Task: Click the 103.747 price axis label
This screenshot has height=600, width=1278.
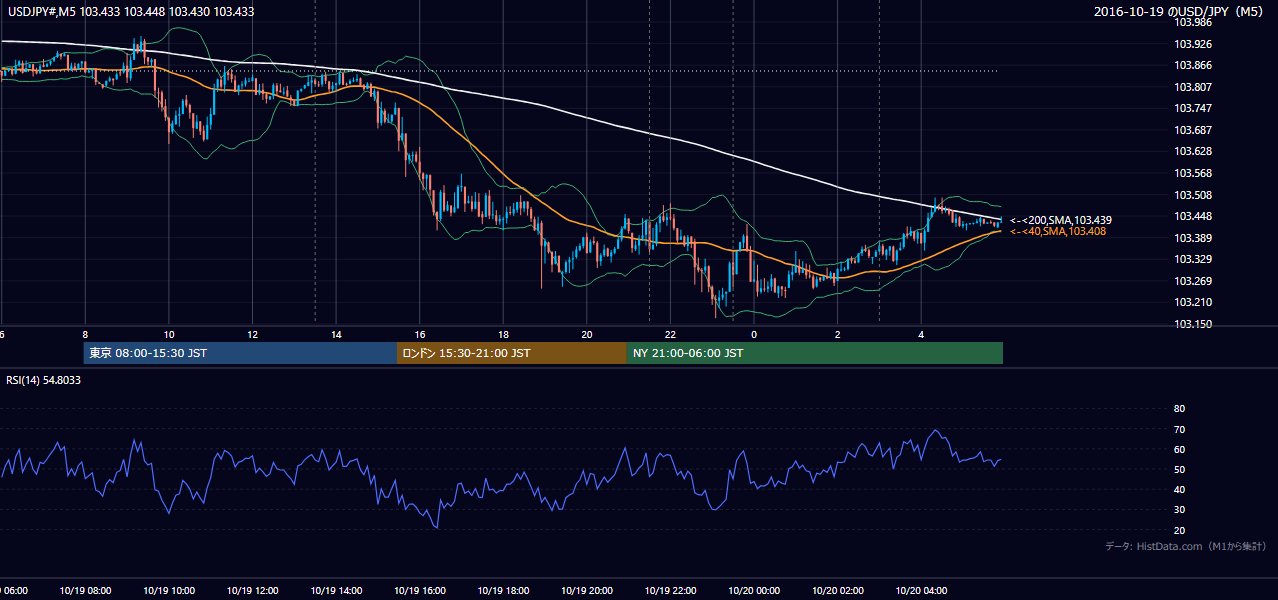Action: [1193, 108]
